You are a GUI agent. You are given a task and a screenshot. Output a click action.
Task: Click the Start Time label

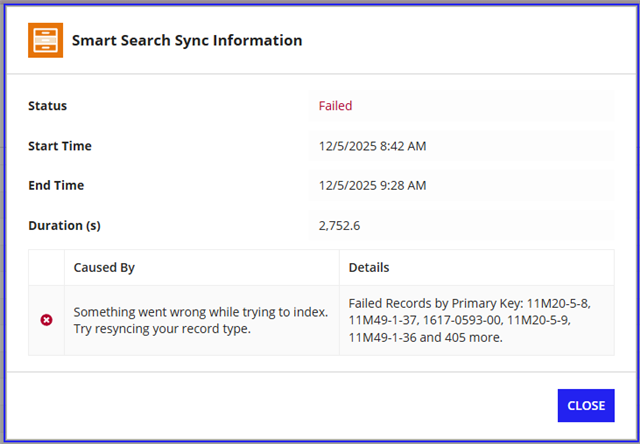pos(59,146)
